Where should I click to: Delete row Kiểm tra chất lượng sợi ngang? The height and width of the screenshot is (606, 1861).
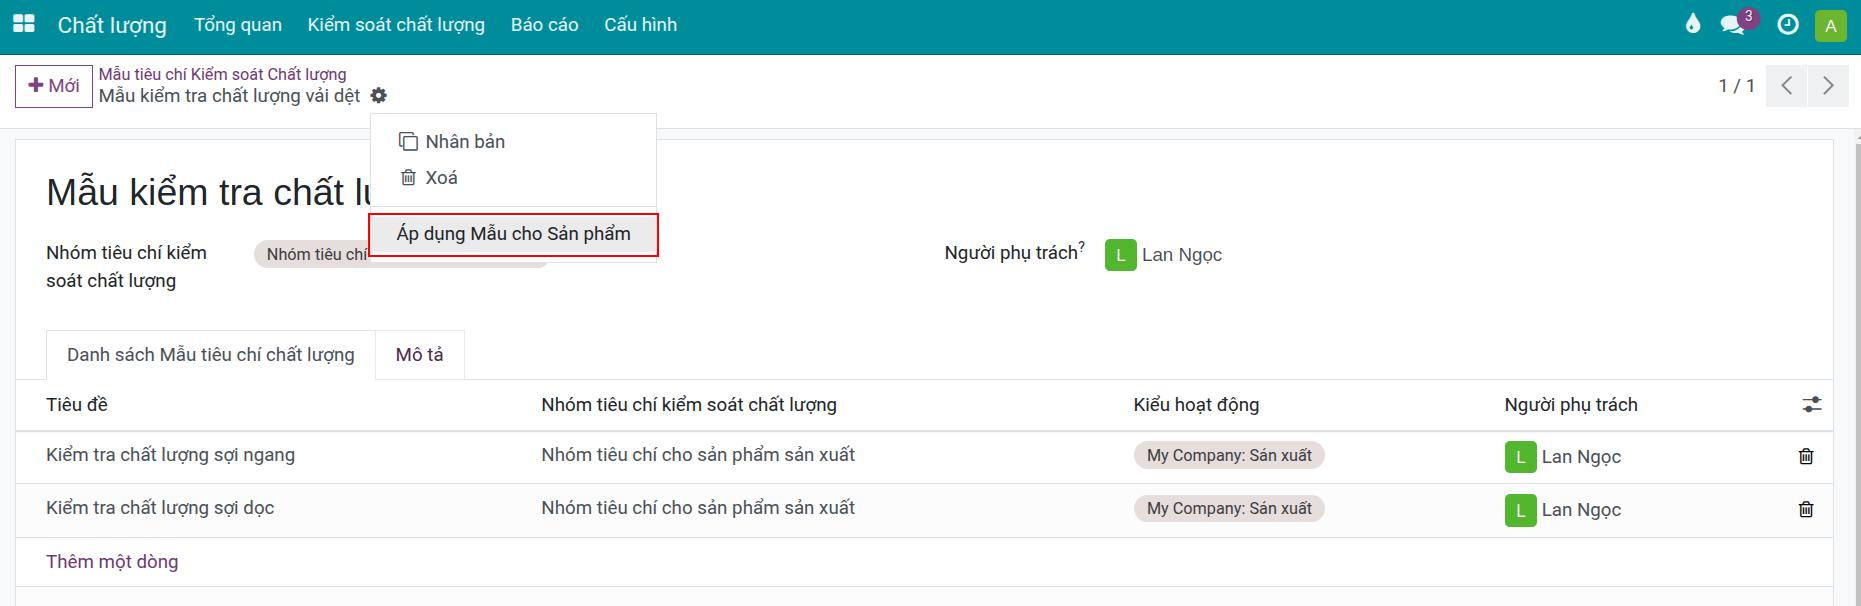click(1806, 456)
